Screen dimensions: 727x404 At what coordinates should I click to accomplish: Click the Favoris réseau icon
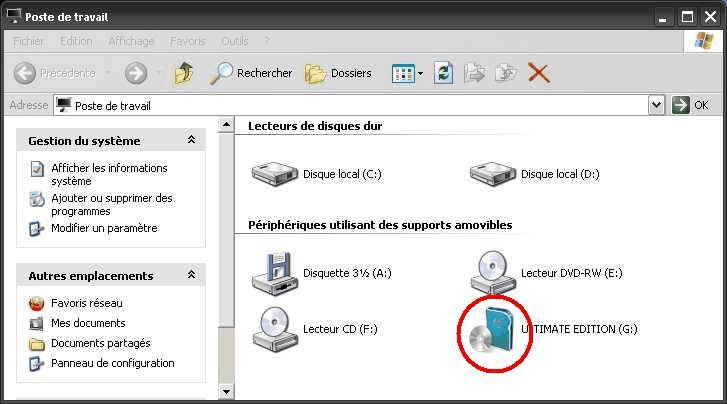click(37, 304)
